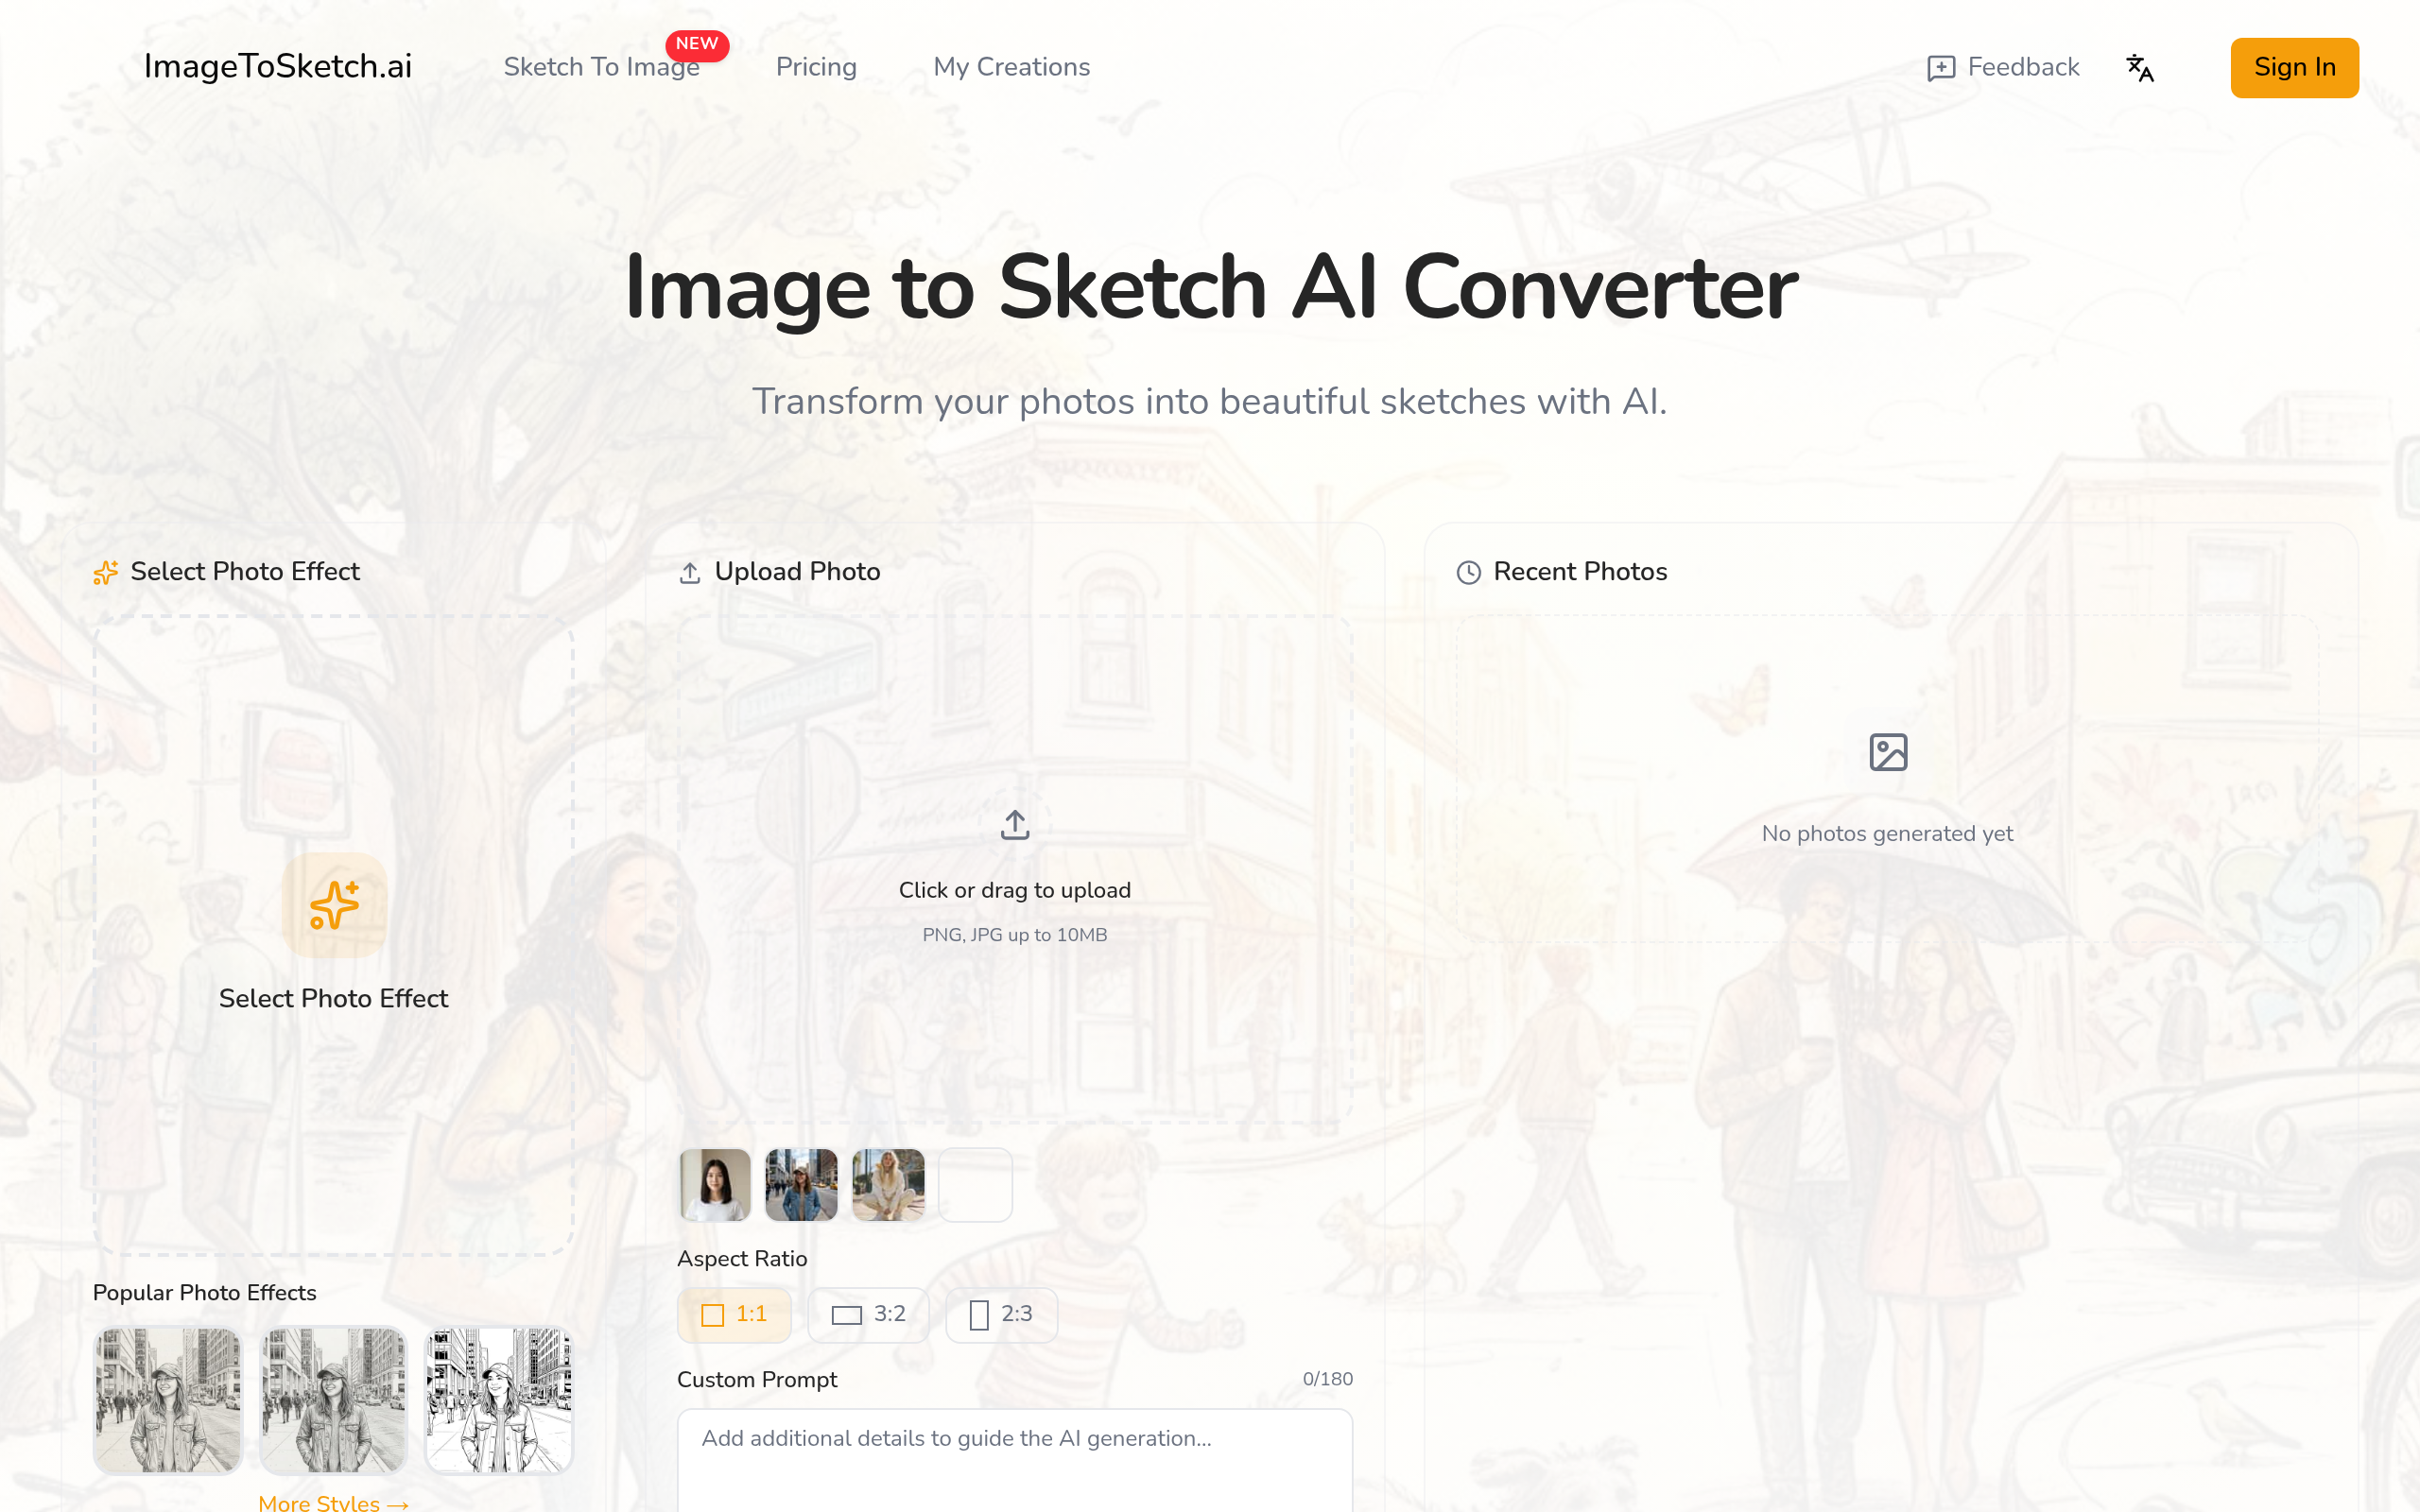The image size is (2420, 1512).
Task: Select the 1:1 square aspect ratio
Action: (734, 1314)
